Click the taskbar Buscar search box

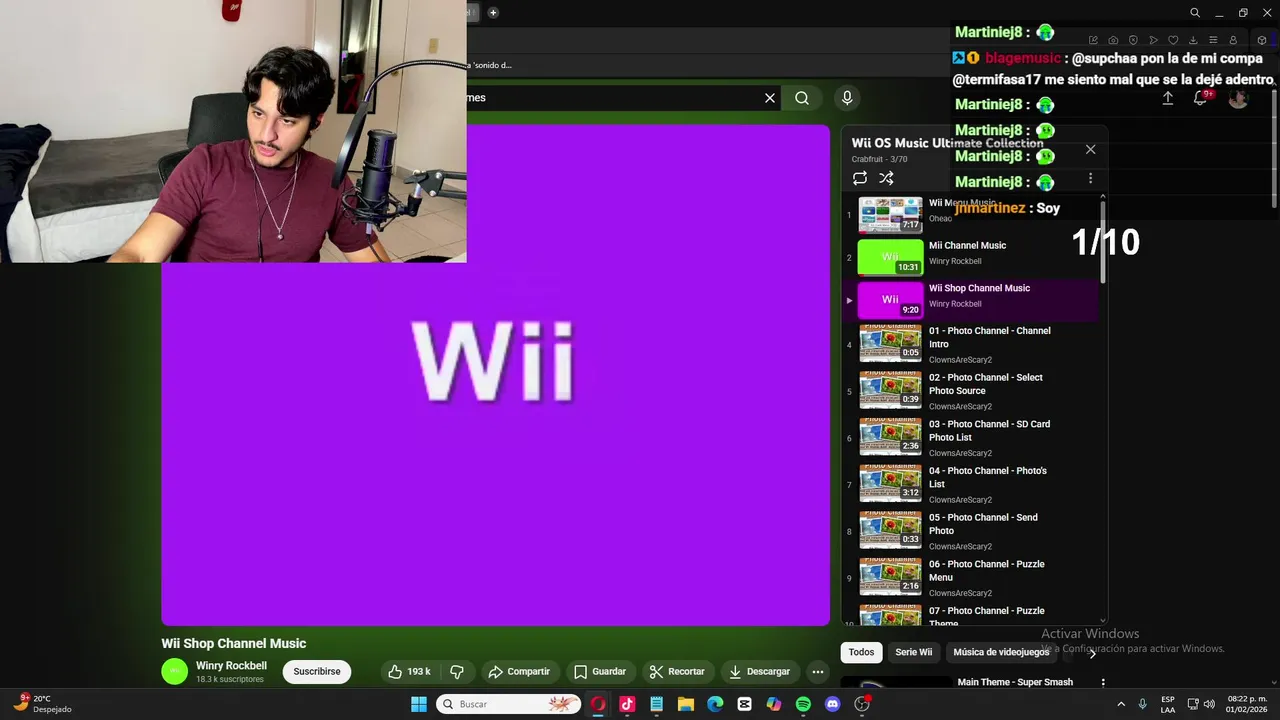[x=508, y=704]
